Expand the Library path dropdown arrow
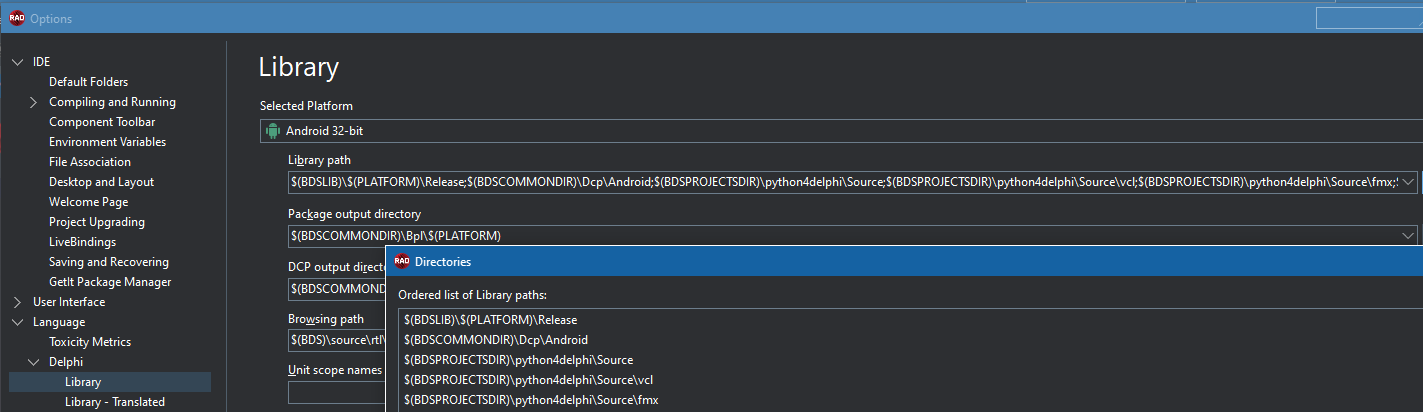Viewport: 1423px width, 412px height. point(1408,182)
